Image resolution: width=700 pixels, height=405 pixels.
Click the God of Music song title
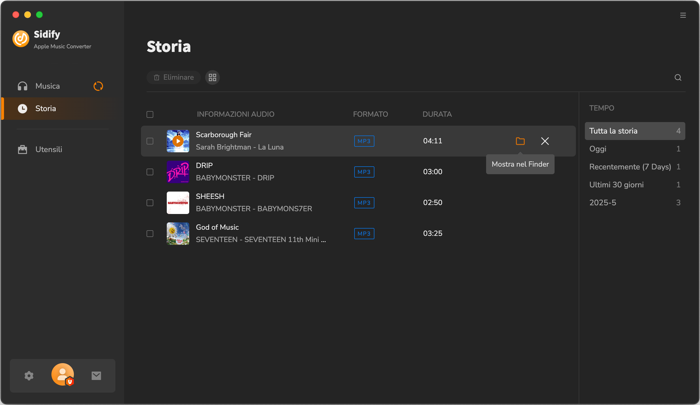[x=217, y=227]
